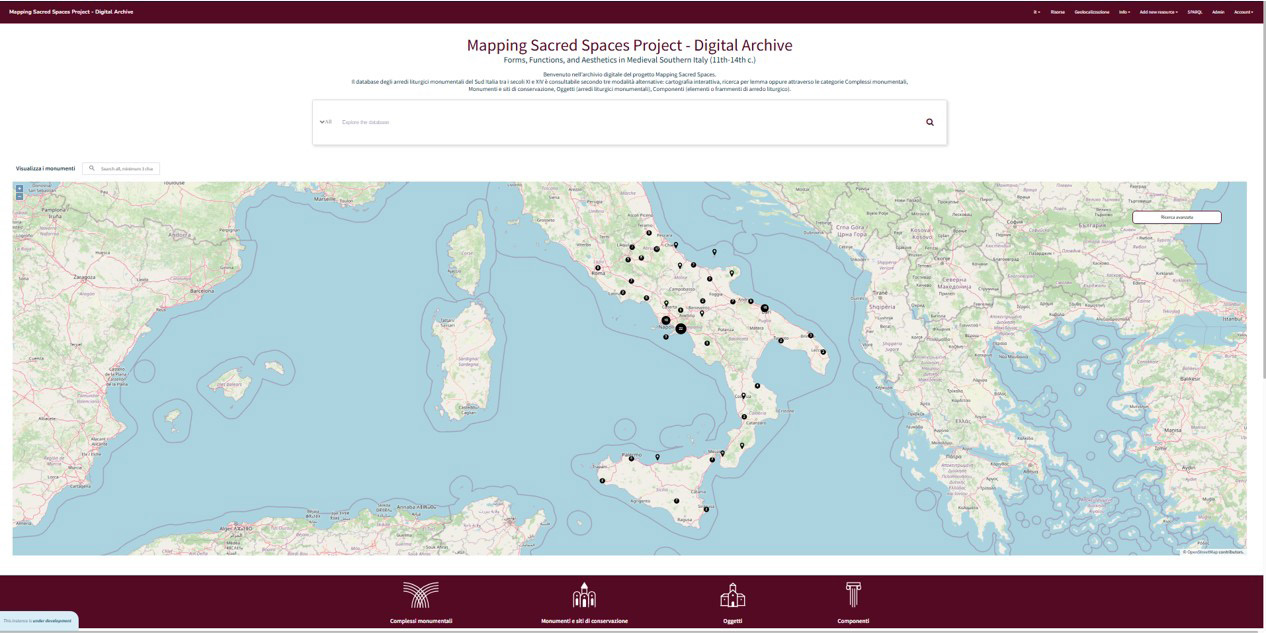Open Monumenti e siti di conservazione icon
Image resolution: width=1266 pixels, height=633 pixels.
584,595
